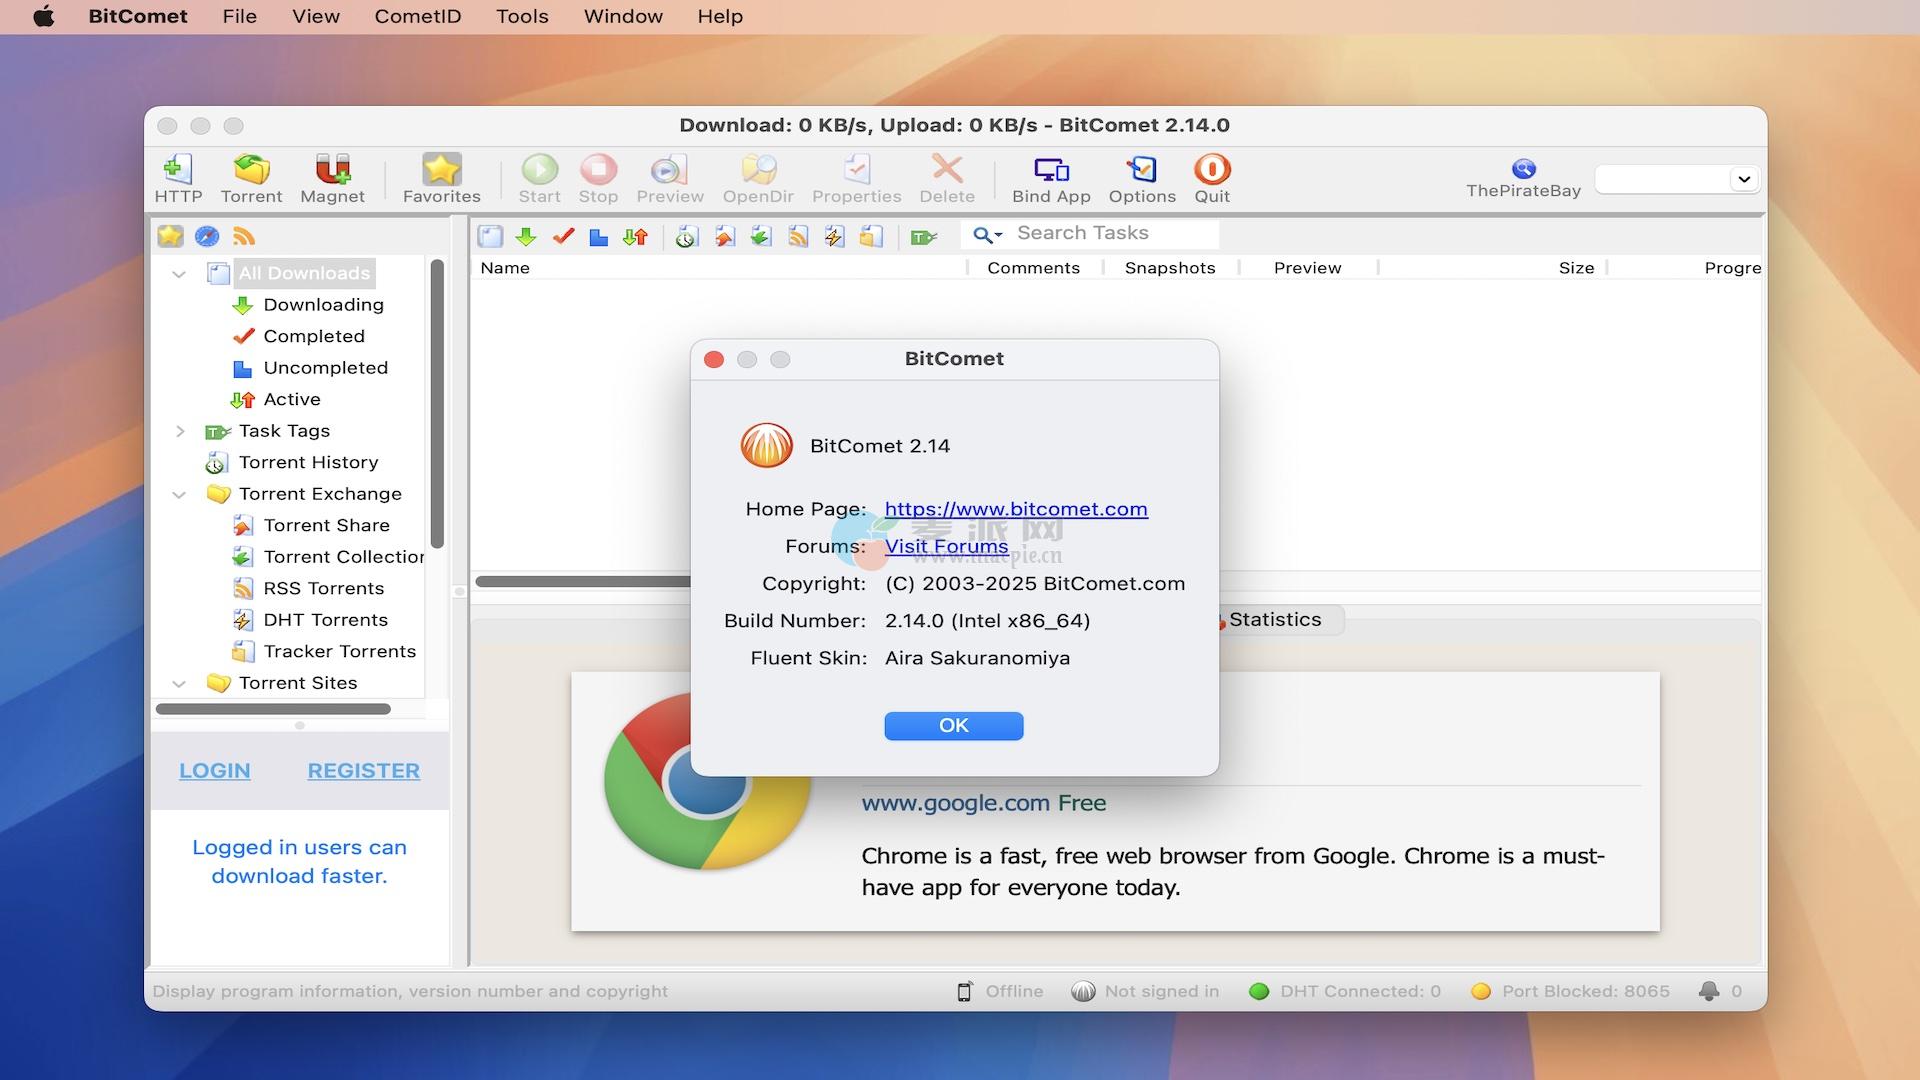This screenshot has width=1920, height=1080.
Task: Open the File menu
Action: click(239, 16)
